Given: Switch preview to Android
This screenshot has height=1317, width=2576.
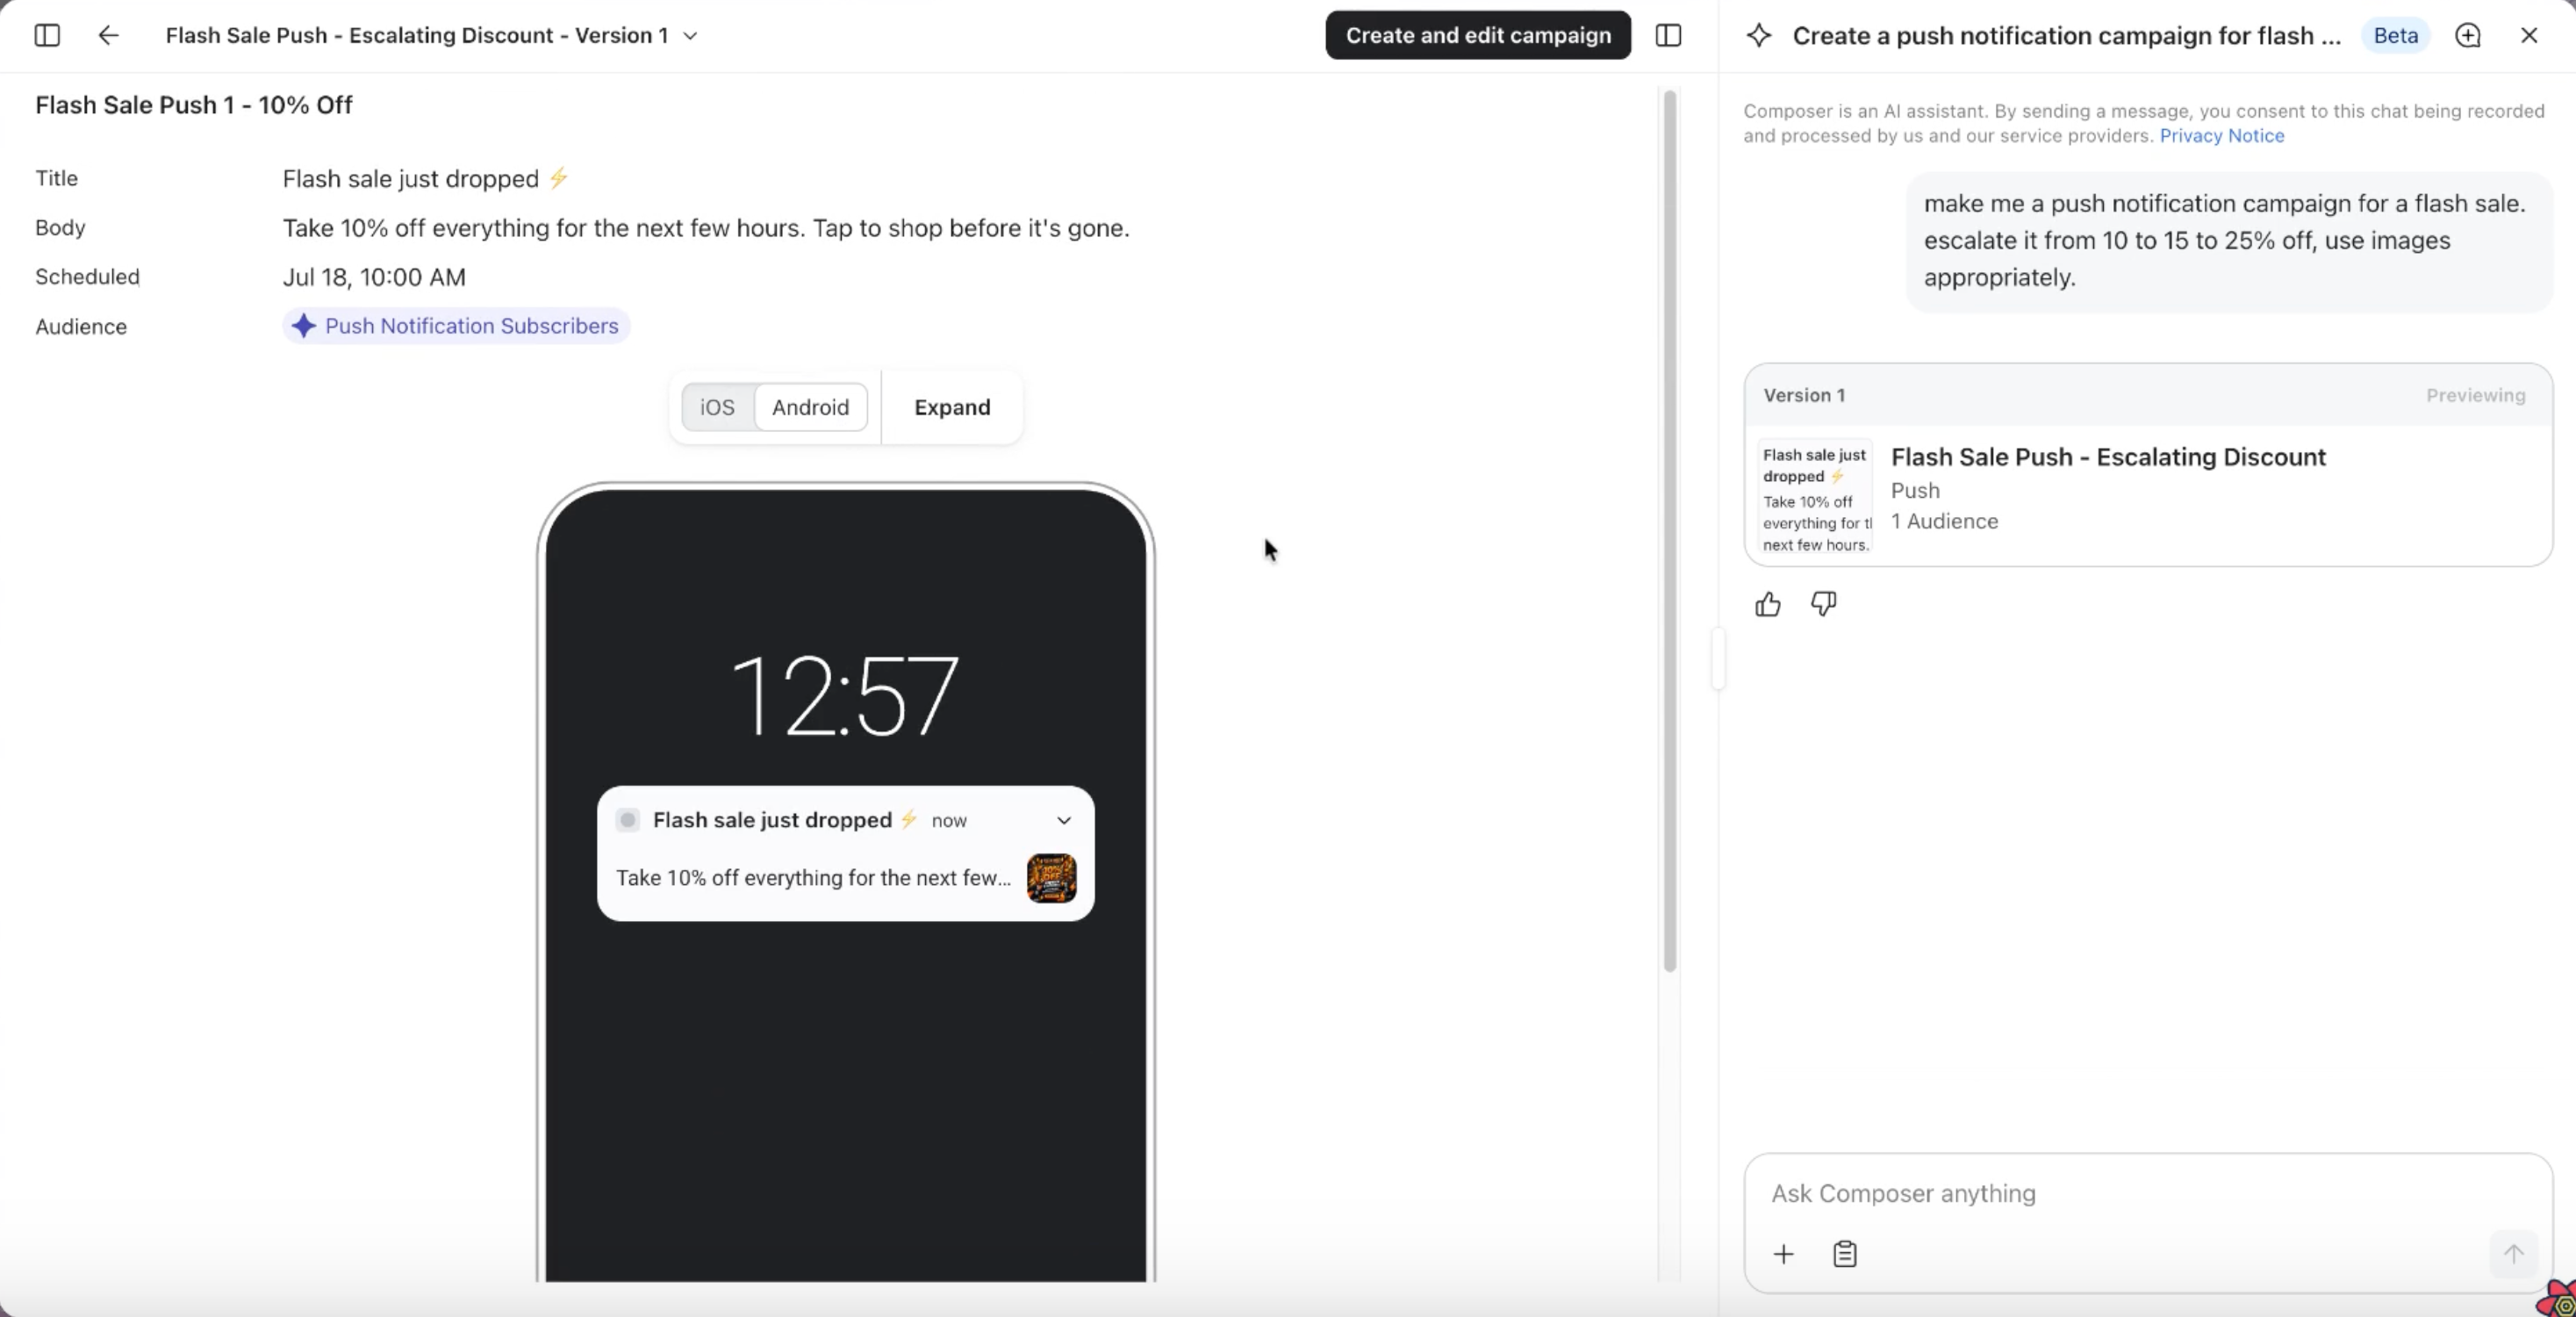Looking at the screenshot, I should [x=810, y=407].
